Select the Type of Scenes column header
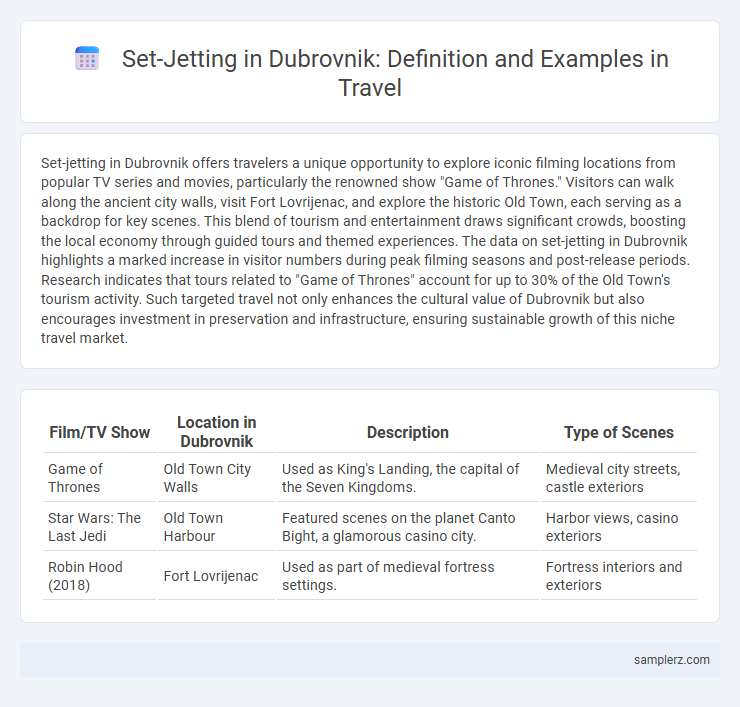 pos(619,432)
